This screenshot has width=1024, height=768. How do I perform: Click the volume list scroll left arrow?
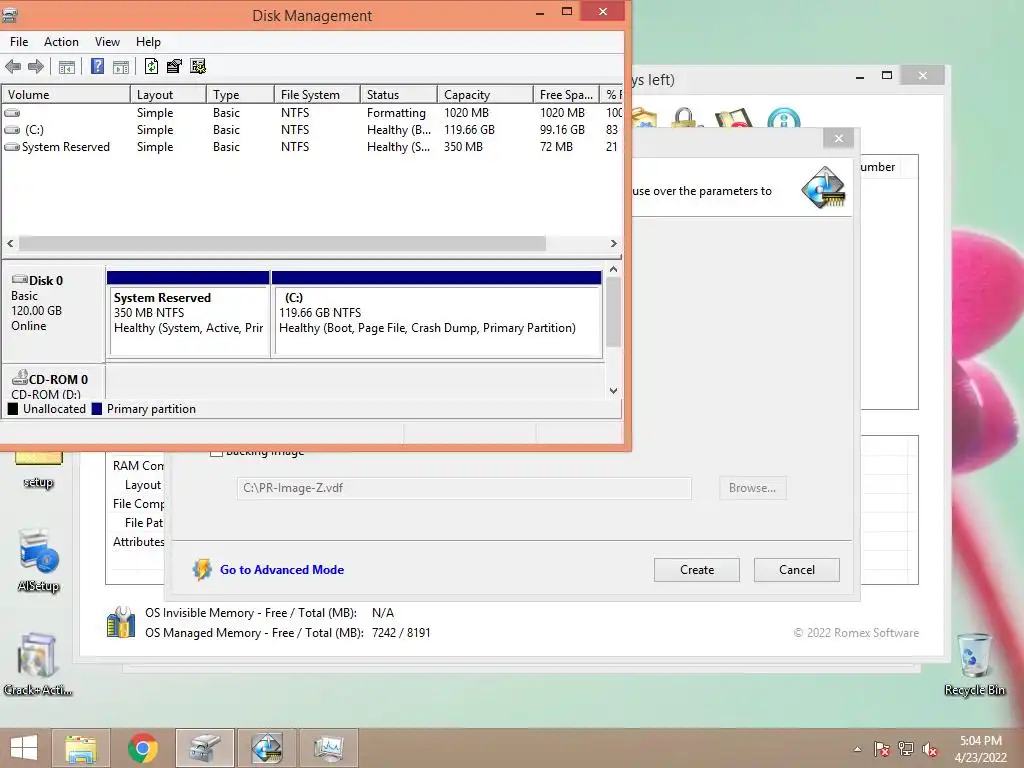point(10,243)
